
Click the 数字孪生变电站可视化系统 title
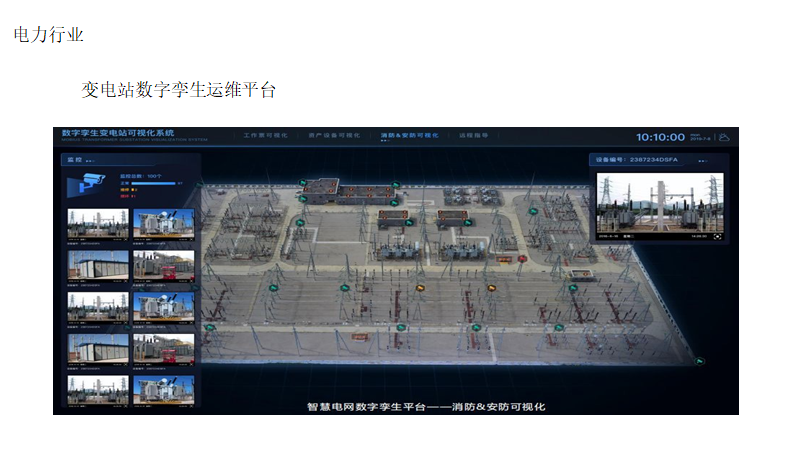tap(118, 132)
